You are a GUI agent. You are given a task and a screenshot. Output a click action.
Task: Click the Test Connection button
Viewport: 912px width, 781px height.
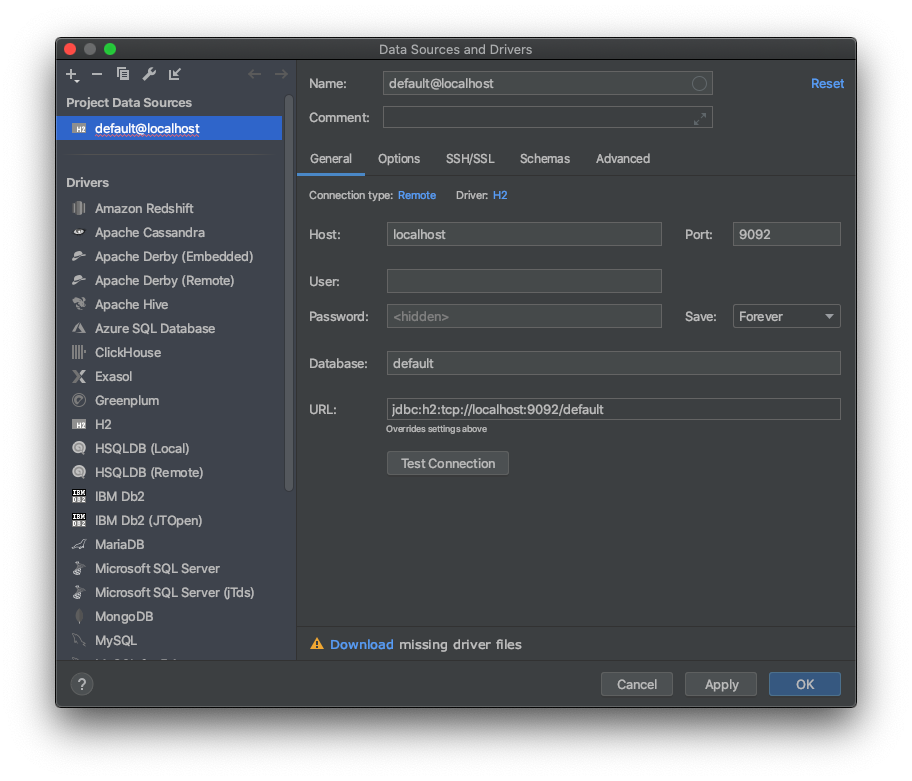point(448,463)
